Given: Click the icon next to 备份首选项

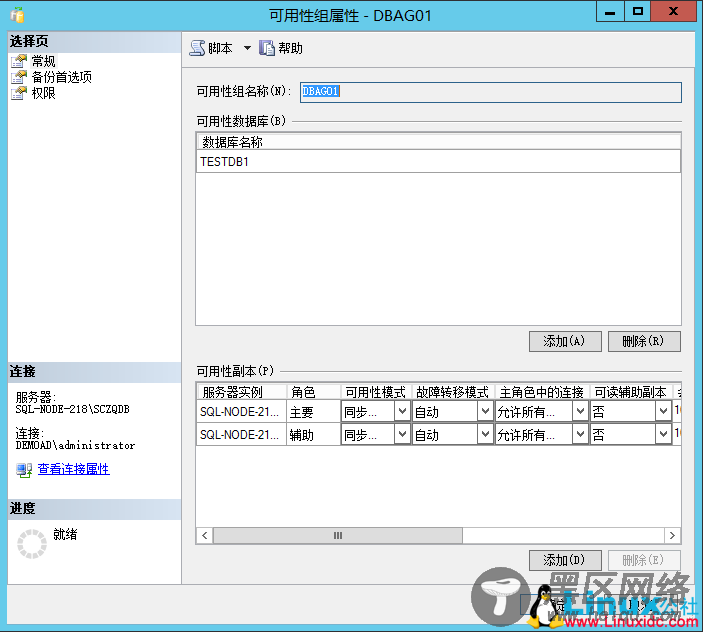Looking at the screenshot, I should [x=19, y=77].
